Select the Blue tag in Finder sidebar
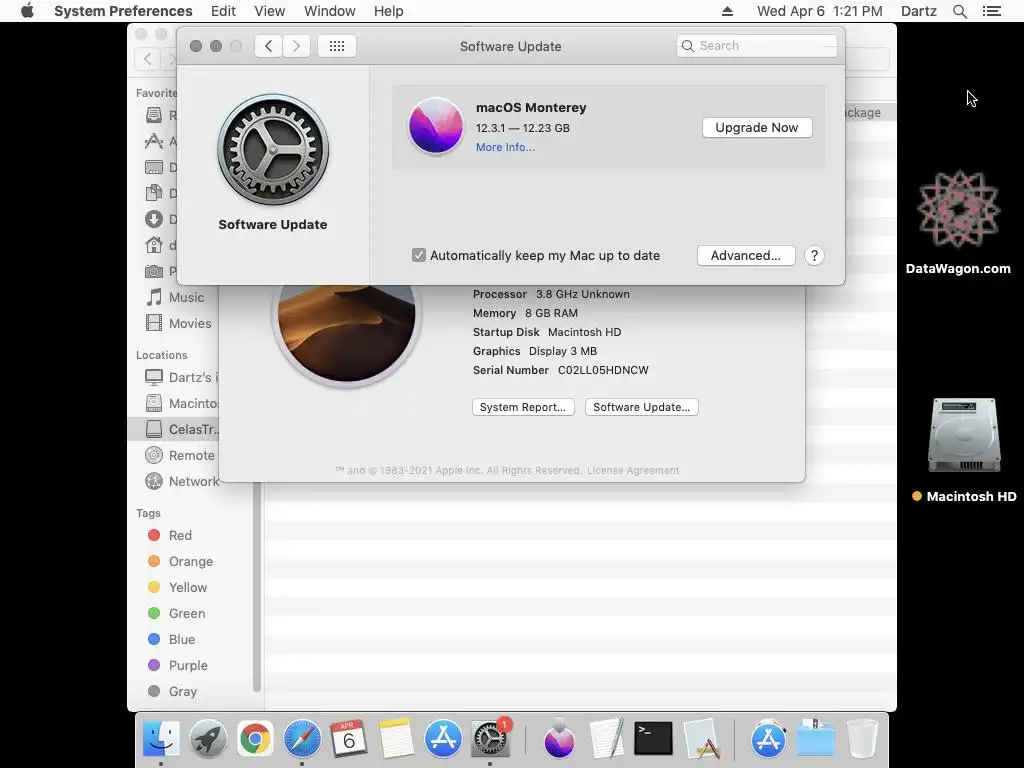Screen dimensions: 1024x768 tap(170, 639)
